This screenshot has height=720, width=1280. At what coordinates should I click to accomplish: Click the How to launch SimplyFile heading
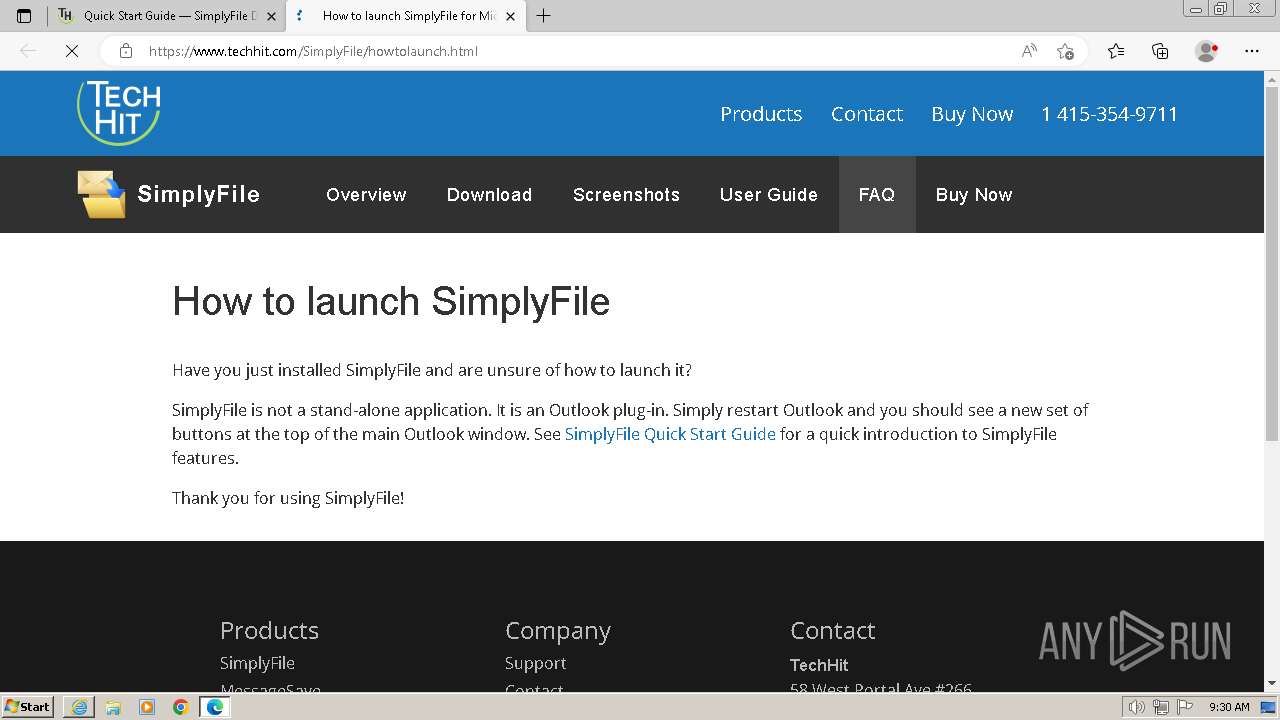point(391,301)
